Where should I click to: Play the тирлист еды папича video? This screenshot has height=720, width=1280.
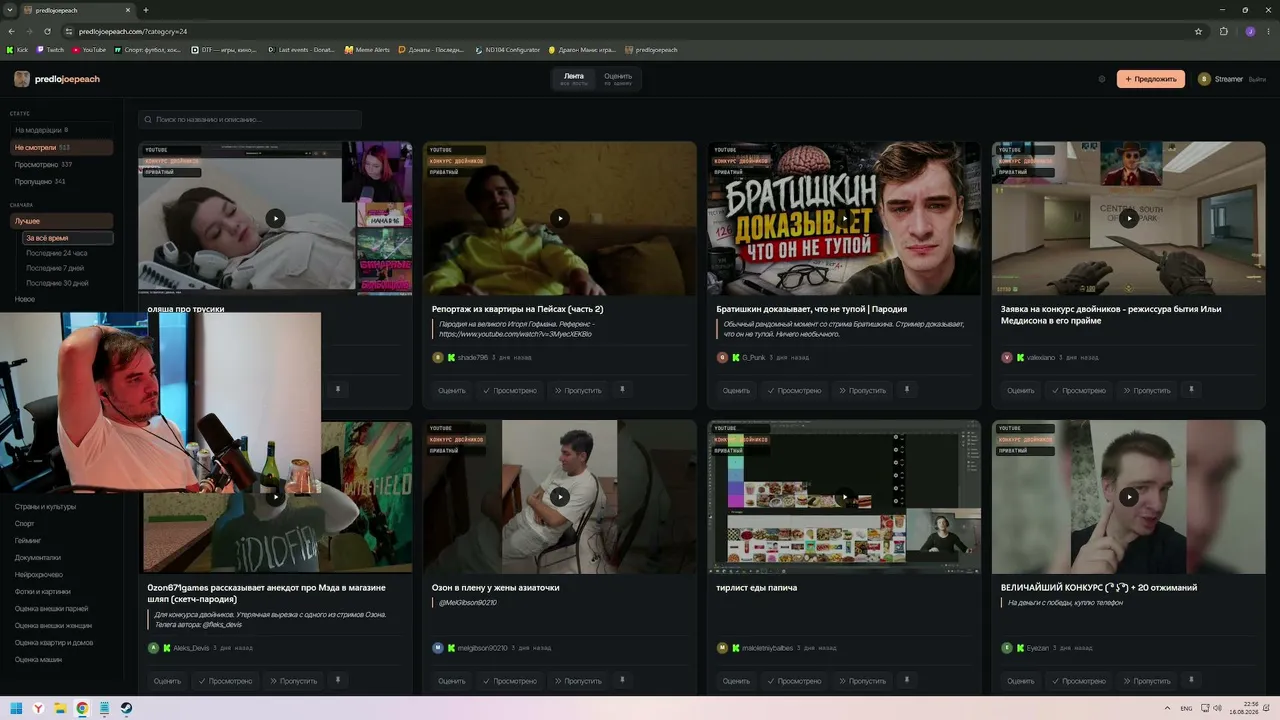click(x=844, y=496)
